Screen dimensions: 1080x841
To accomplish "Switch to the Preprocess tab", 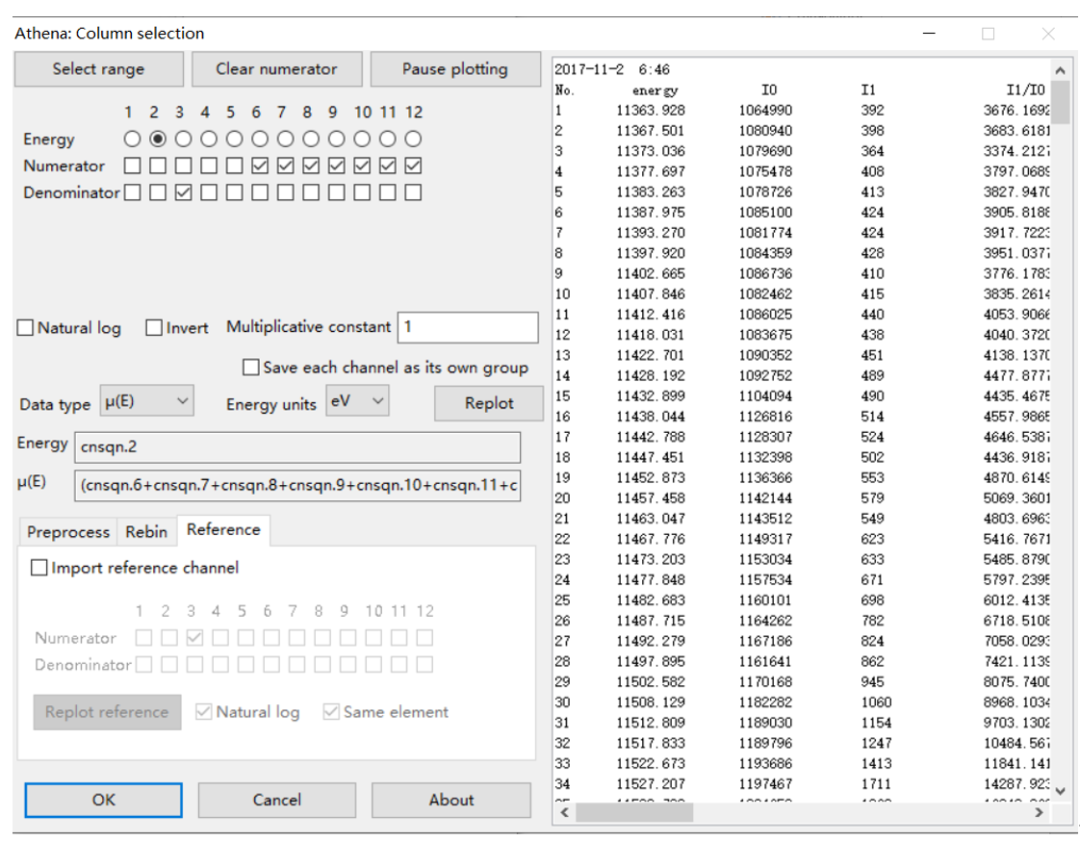I will [x=67, y=531].
